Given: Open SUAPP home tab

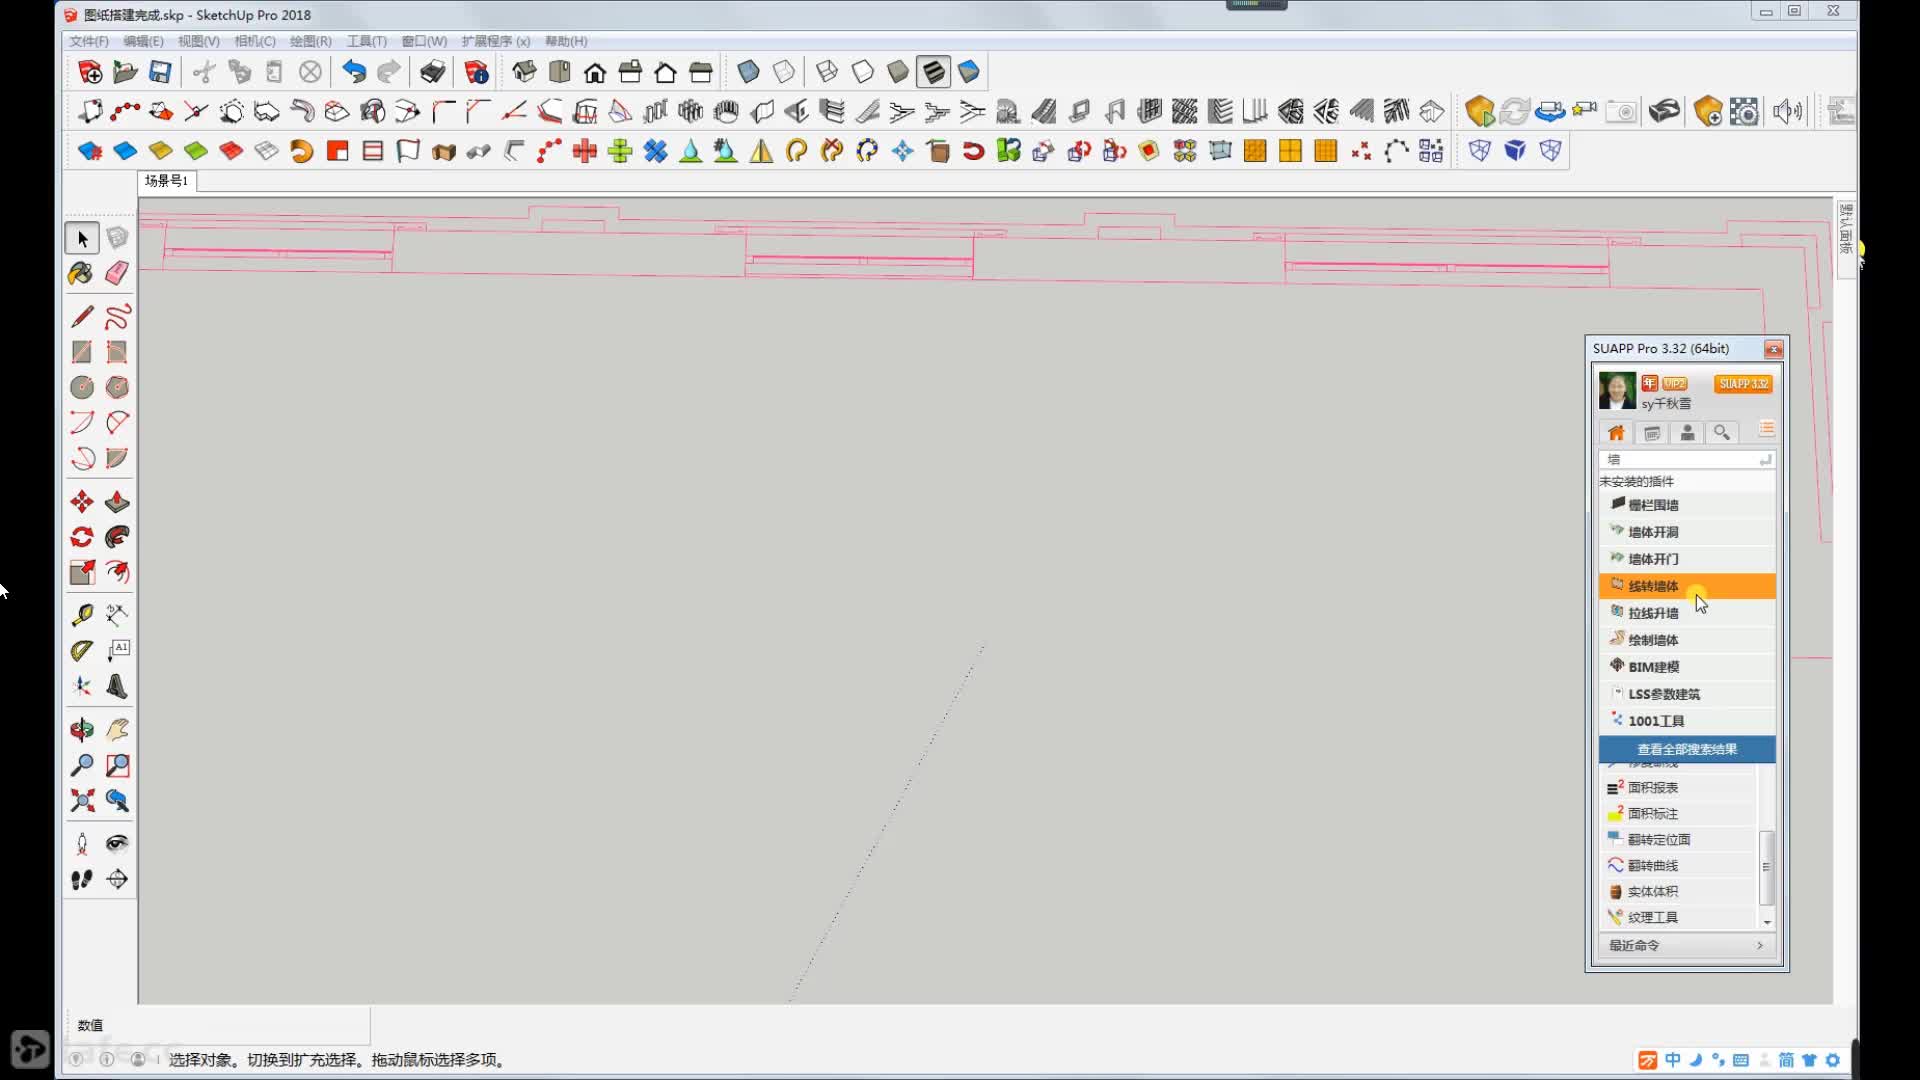Looking at the screenshot, I should pos(1616,432).
